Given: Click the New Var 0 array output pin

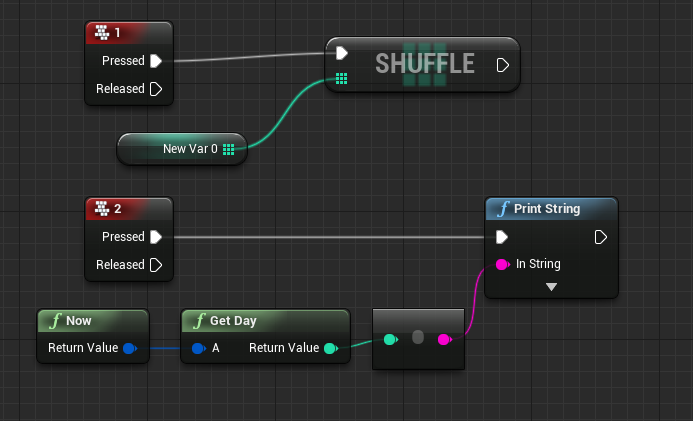Looking at the screenshot, I should coord(229,149).
